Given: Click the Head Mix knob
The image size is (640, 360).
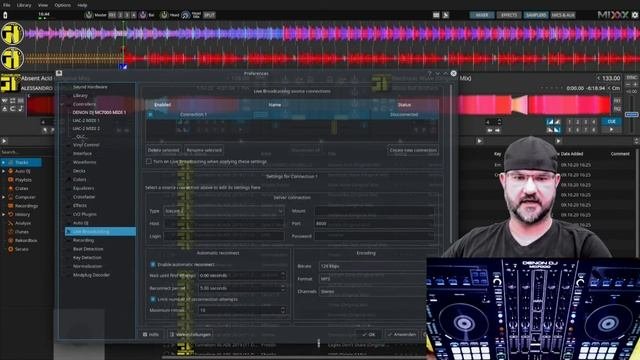Looking at the screenshot, I should [x=185, y=15].
